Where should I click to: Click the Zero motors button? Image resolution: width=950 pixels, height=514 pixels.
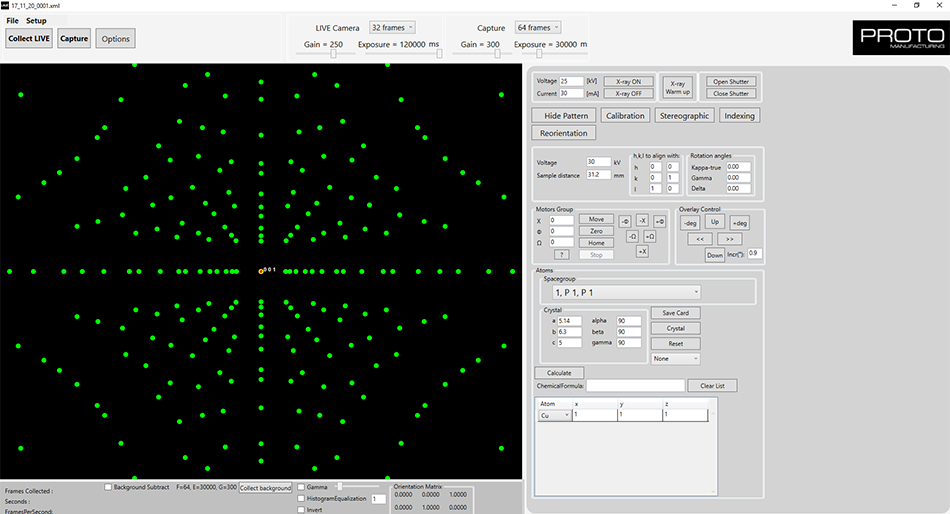pyautogui.click(x=596, y=231)
